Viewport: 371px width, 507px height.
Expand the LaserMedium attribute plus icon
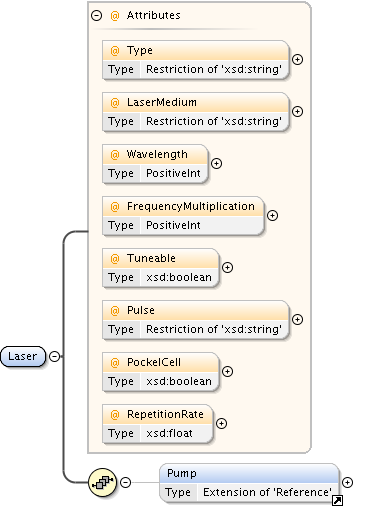click(297, 112)
